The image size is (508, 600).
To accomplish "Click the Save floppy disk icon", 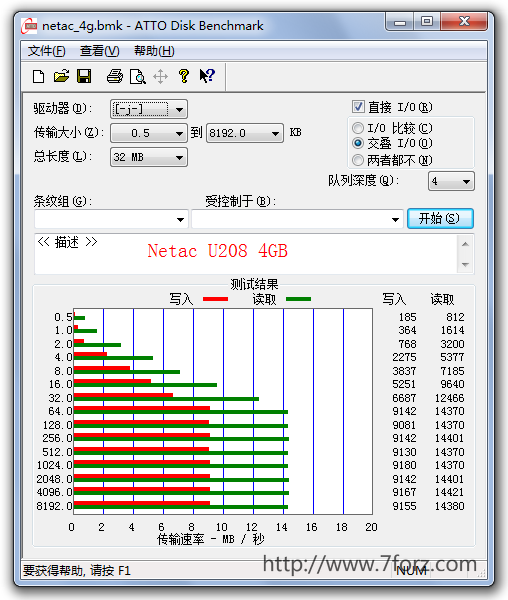I will tap(84, 76).
